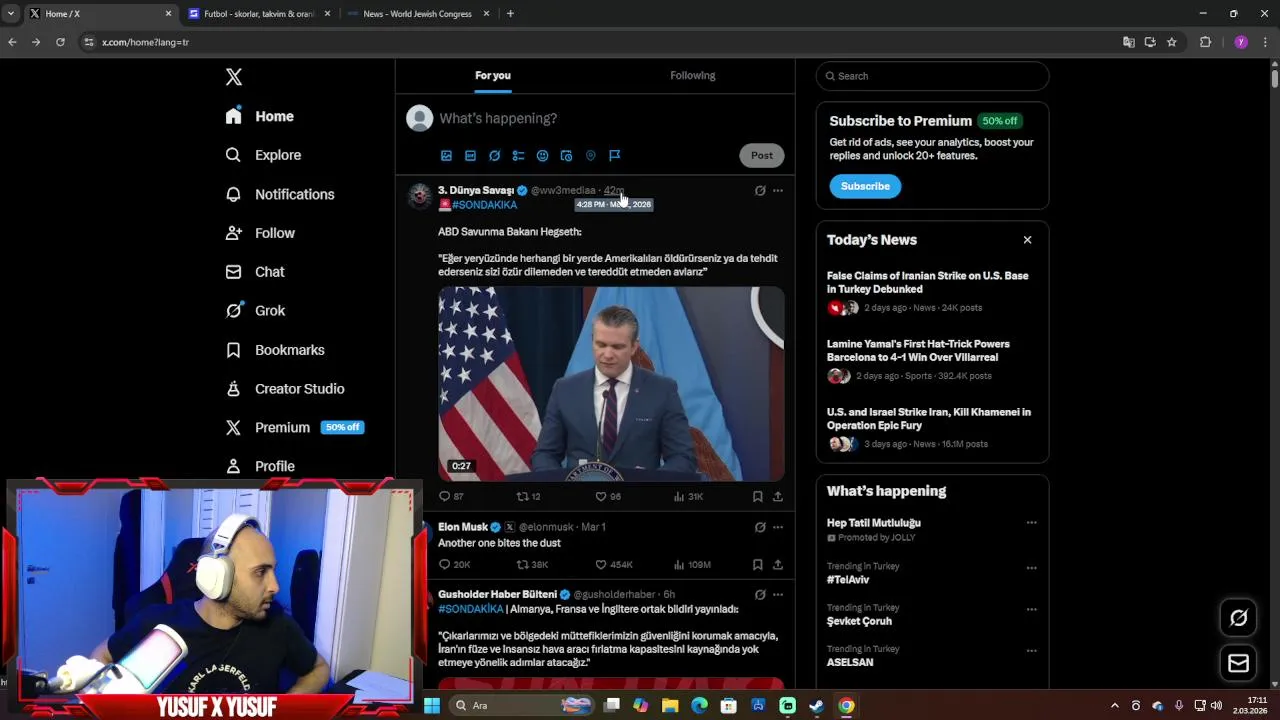Open the emoji picker in composer
Screen dimensions: 1280x720
coord(542,156)
